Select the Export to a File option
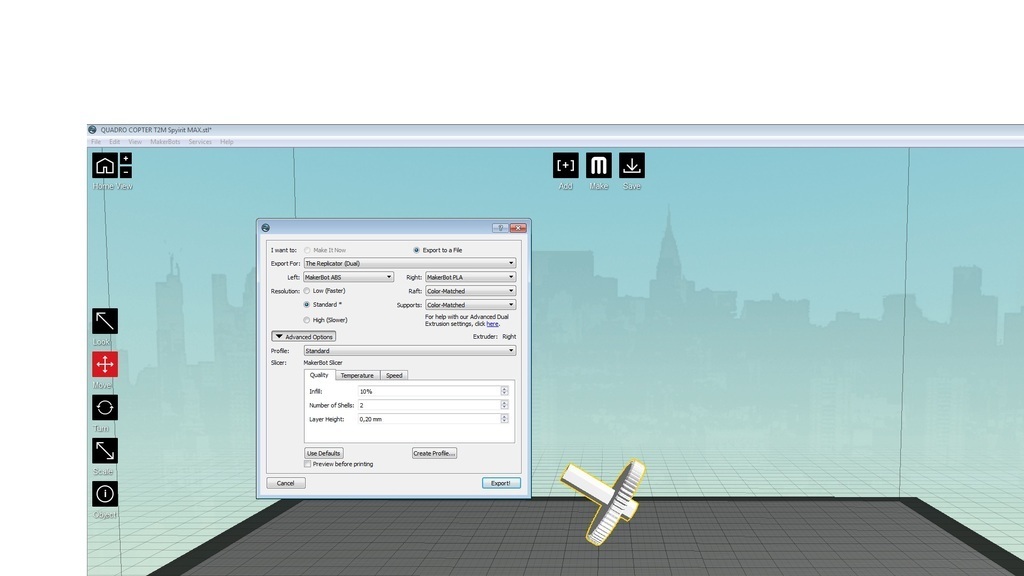This screenshot has width=1024, height=576. (x=416, y=250)
